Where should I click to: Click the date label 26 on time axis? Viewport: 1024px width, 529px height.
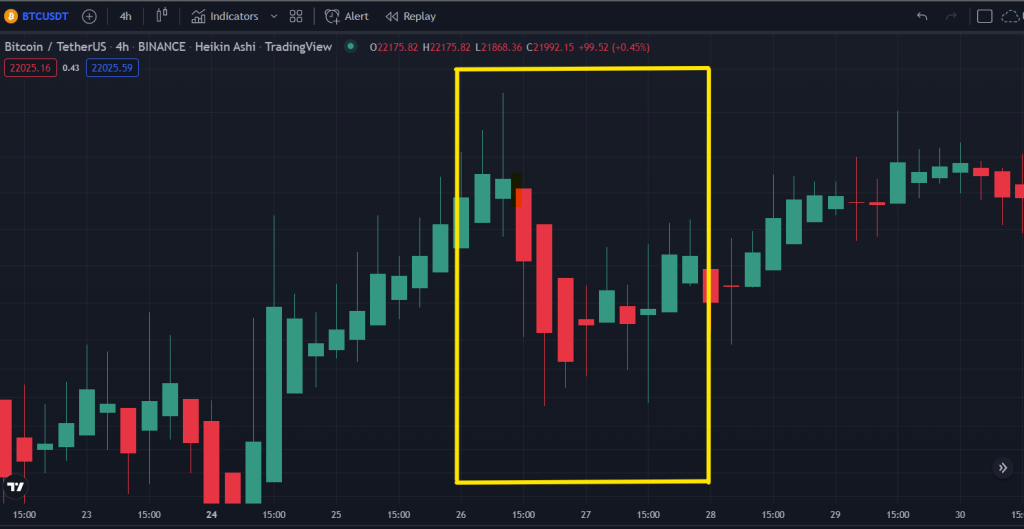point(461,515)
